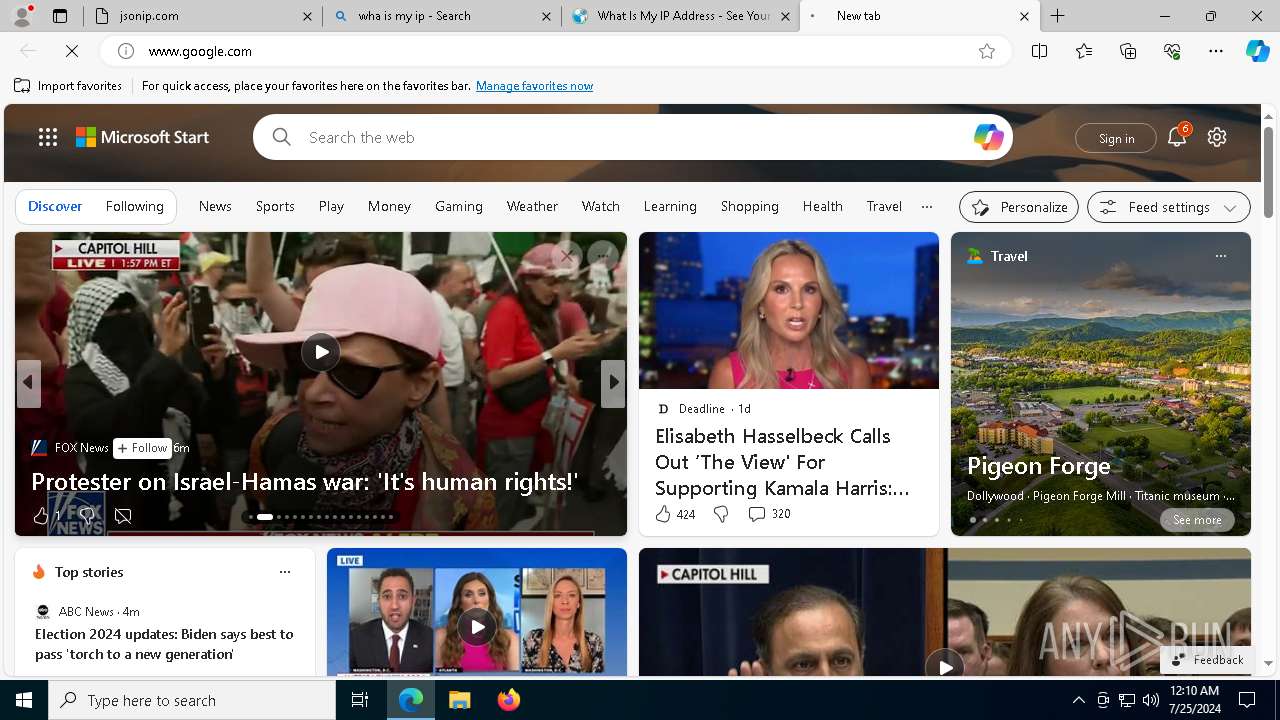
Task: Open the Feedback button
Action: coord(1207,660)
